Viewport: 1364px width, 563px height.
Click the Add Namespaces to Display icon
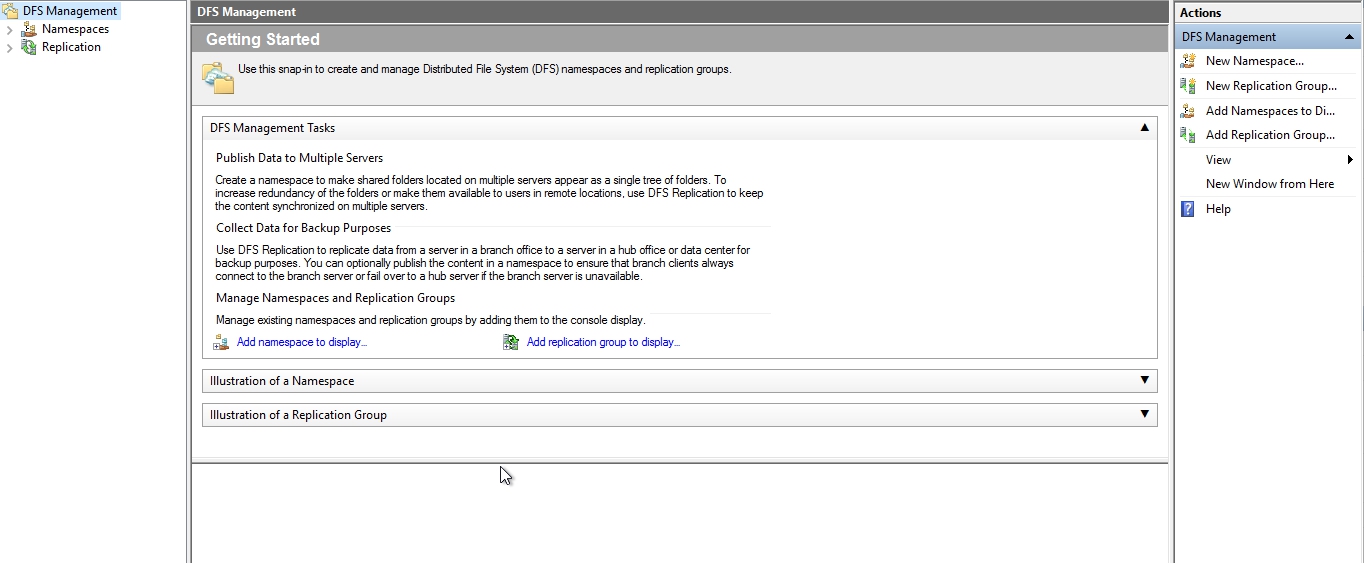tap(1188, 111)
